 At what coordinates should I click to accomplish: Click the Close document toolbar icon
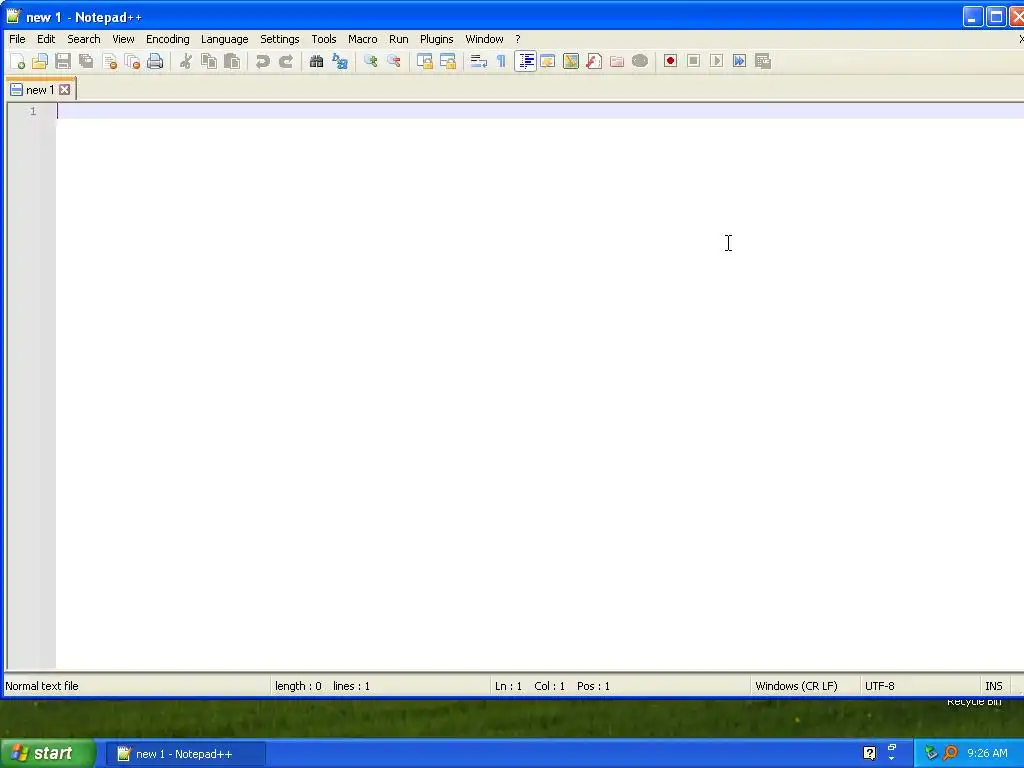[109, 61]
